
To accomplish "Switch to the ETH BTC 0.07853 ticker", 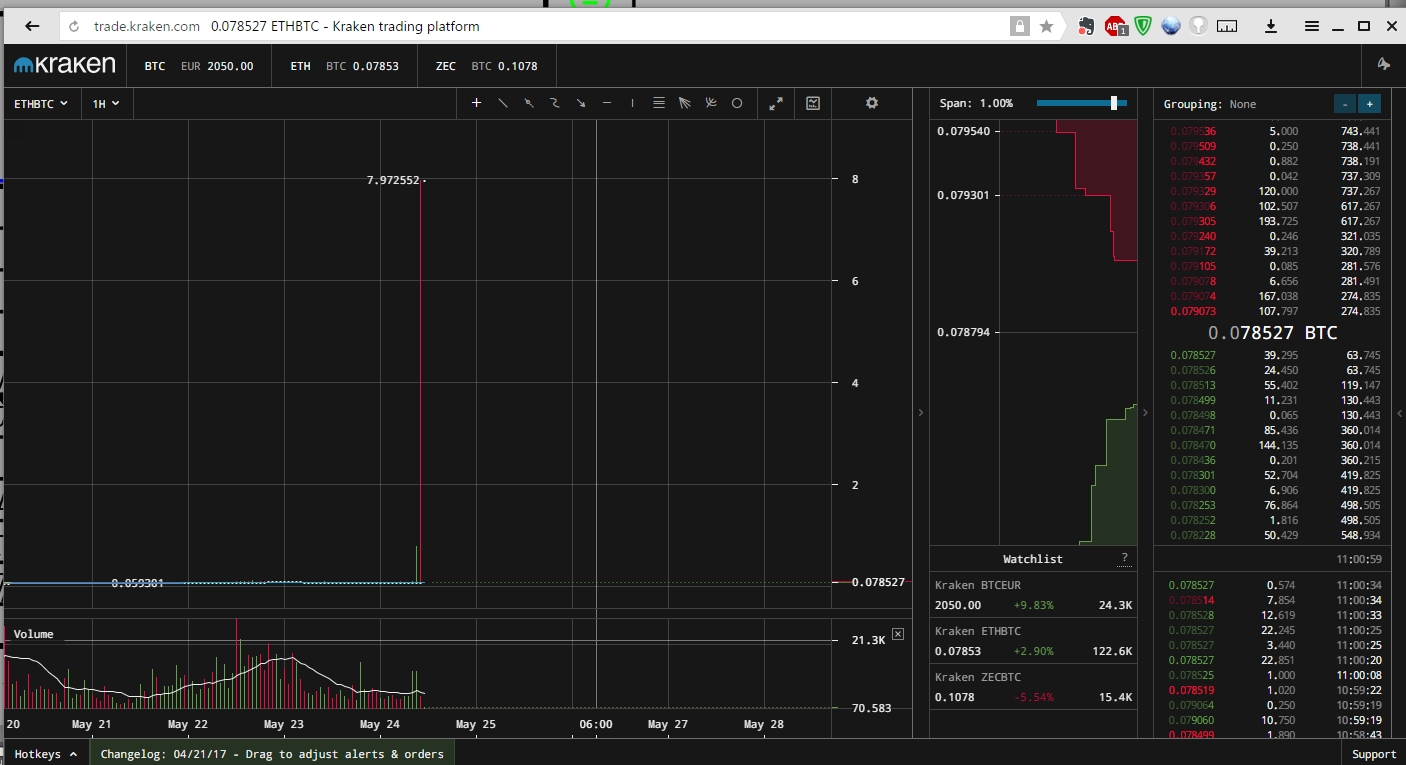I will (345, 66).
